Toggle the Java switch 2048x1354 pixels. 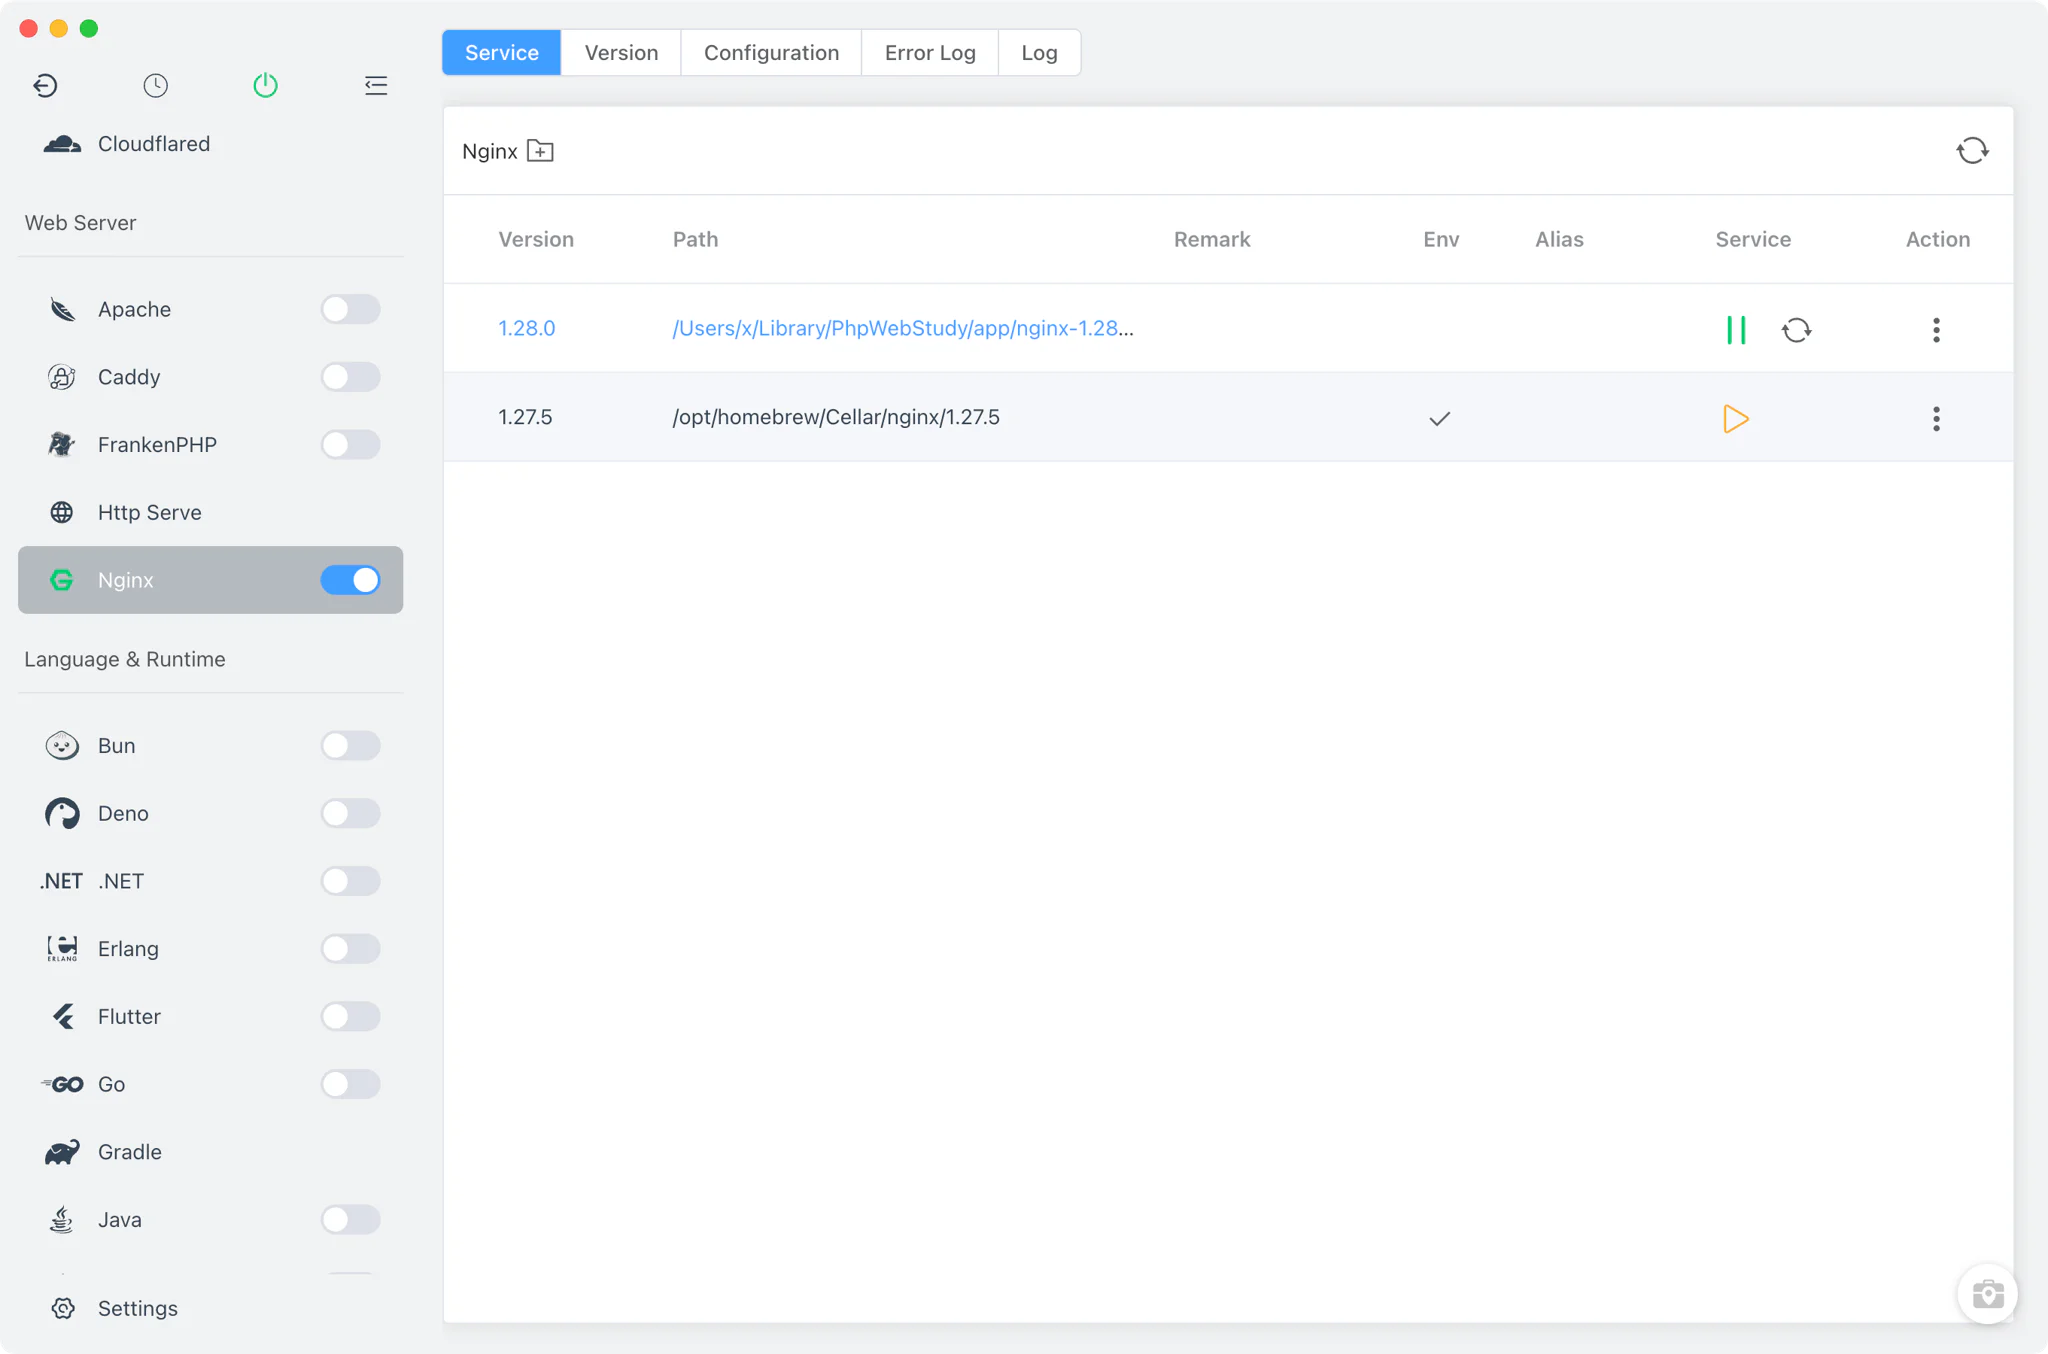(350, 1220)
